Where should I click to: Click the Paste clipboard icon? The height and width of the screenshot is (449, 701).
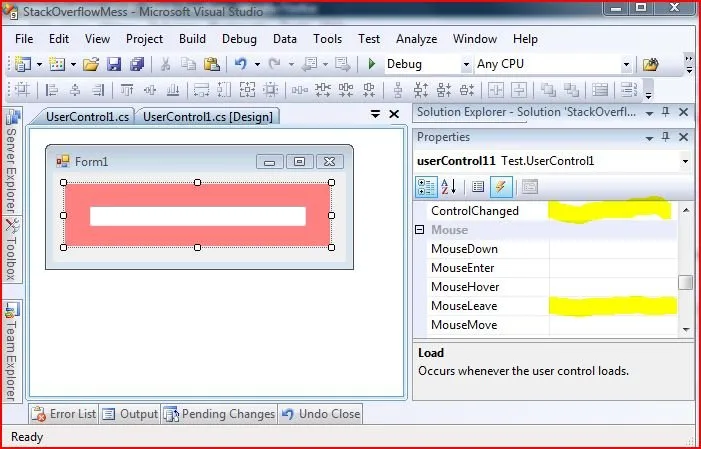click(x=211, y=64)
